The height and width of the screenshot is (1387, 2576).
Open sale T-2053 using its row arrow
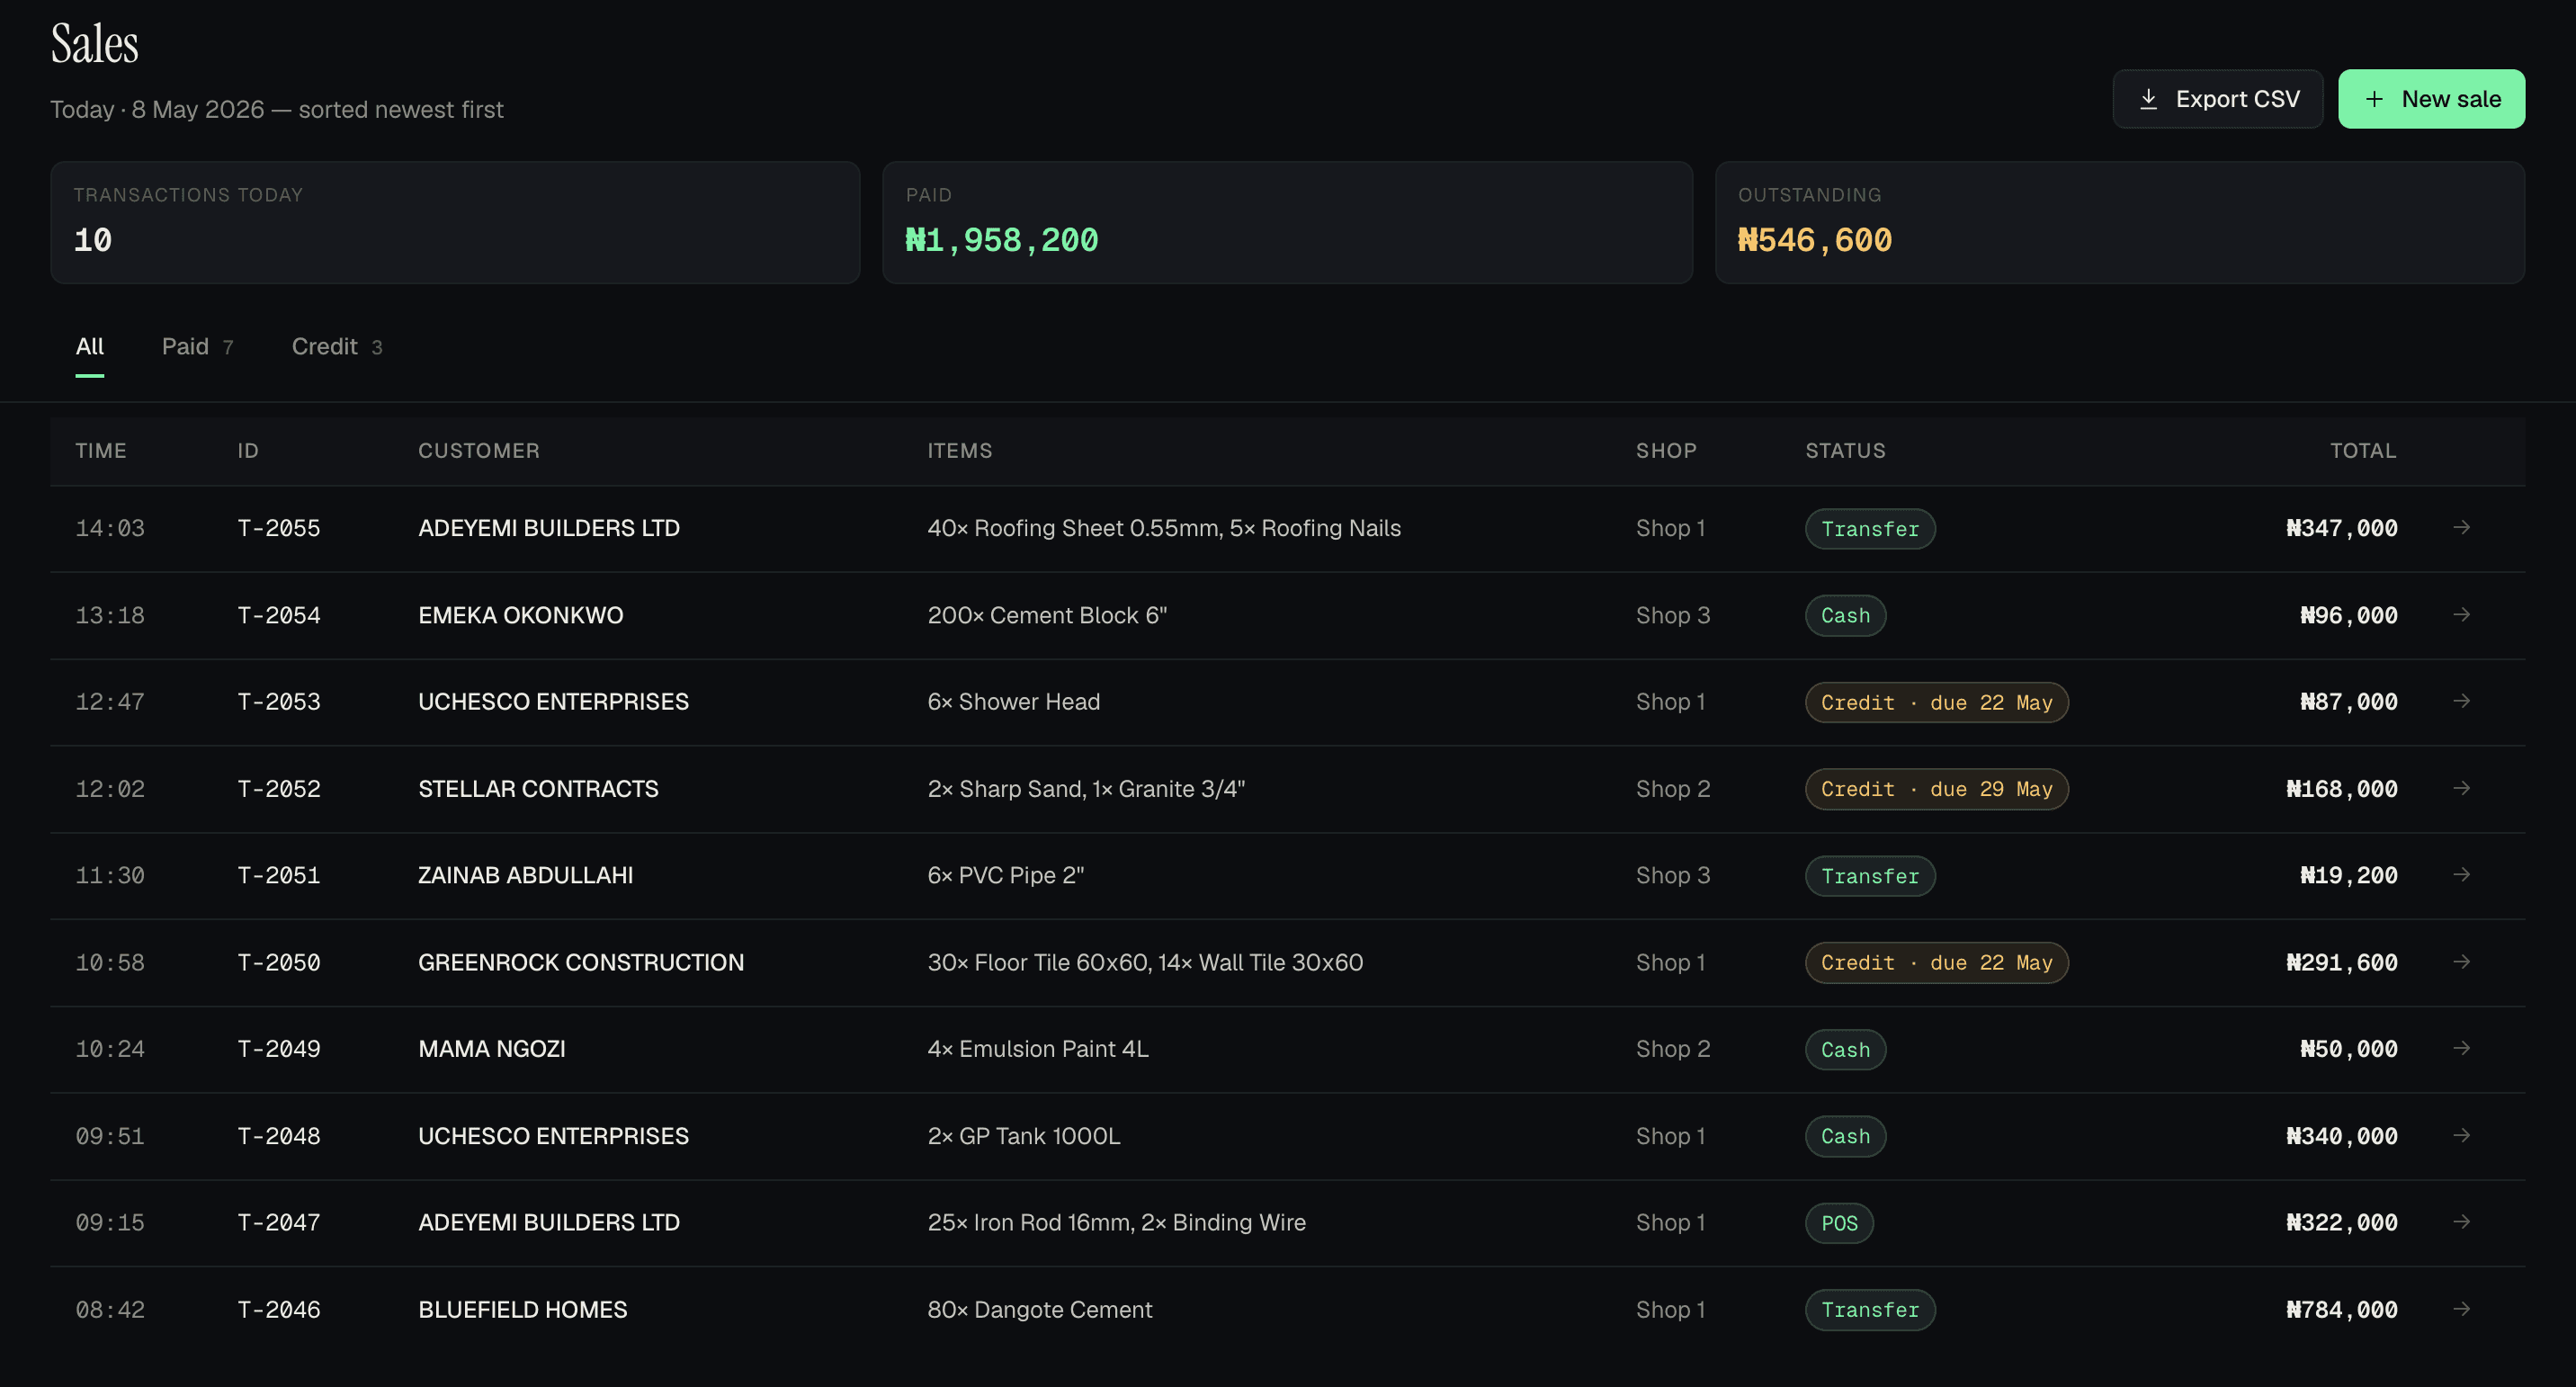2461,701
